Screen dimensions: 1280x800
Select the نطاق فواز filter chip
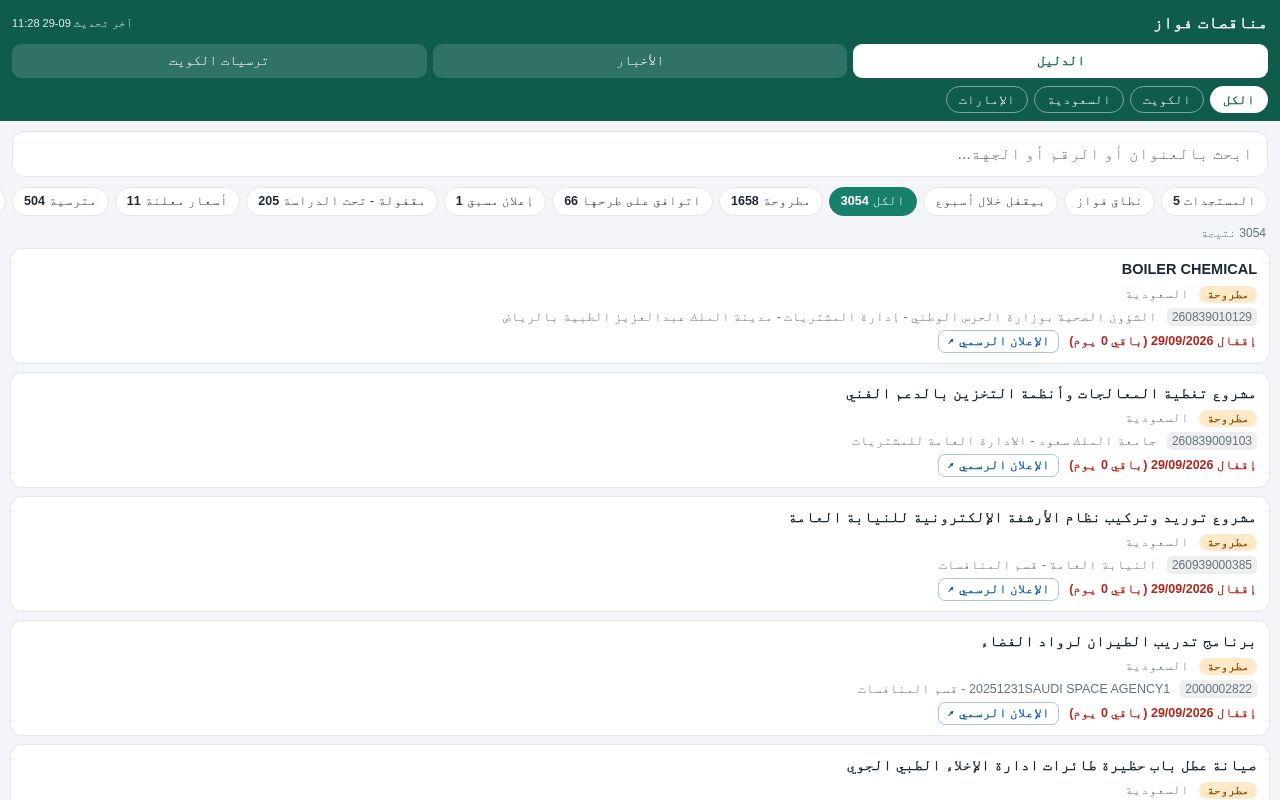1109,201
